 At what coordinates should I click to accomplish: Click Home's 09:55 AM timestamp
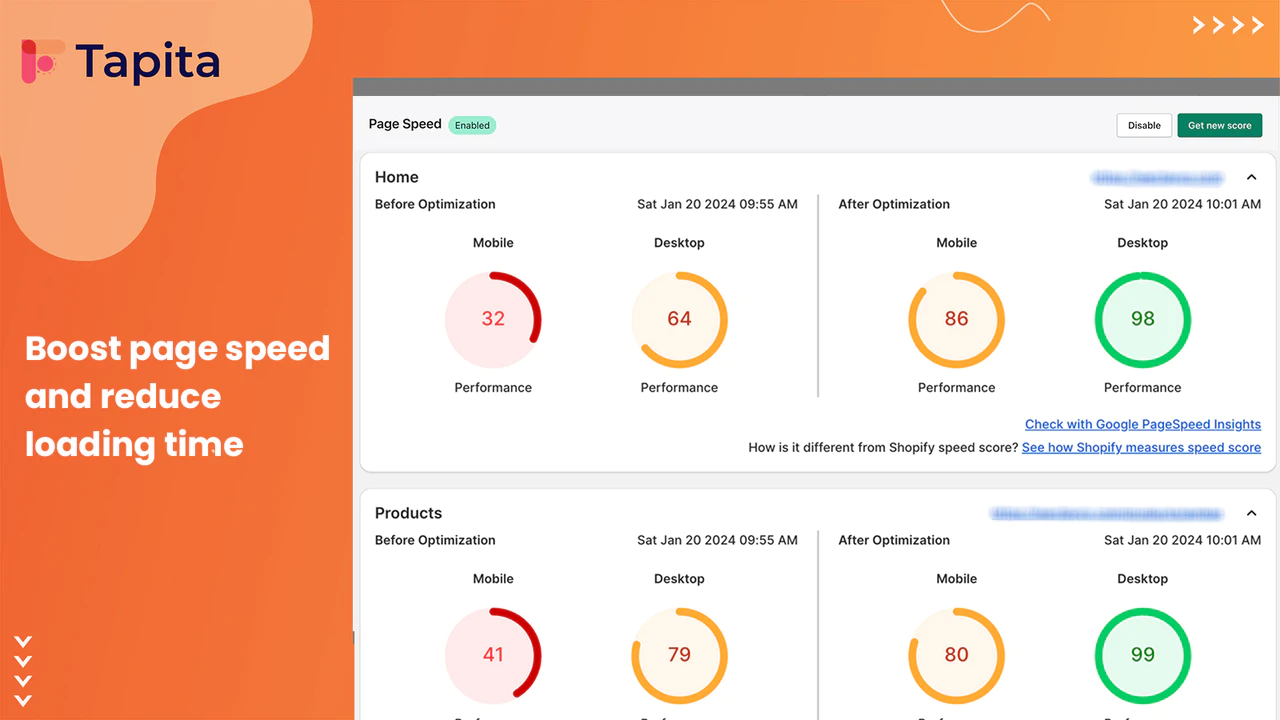(x=717, y=204)
